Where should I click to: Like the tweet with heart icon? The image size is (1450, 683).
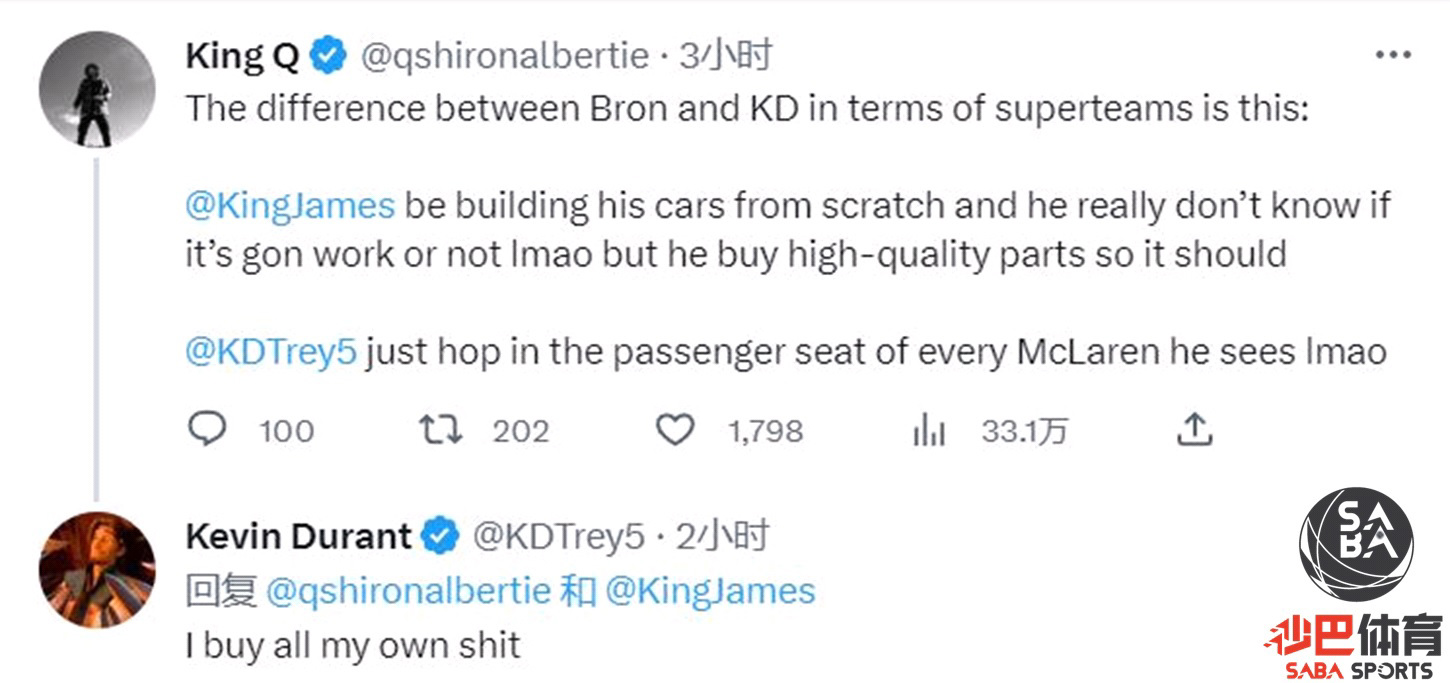point(675,430)
